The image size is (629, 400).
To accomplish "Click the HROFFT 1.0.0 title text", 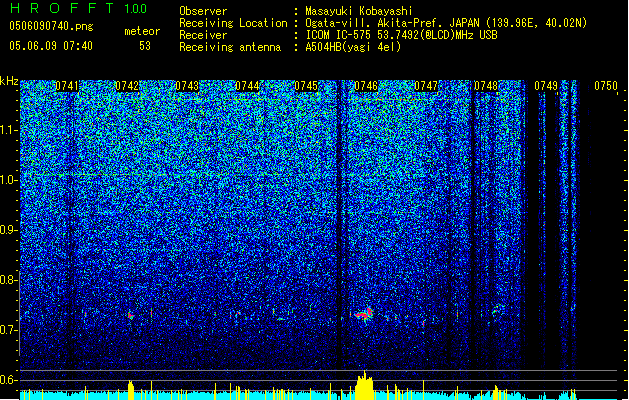I will [78, 8].
